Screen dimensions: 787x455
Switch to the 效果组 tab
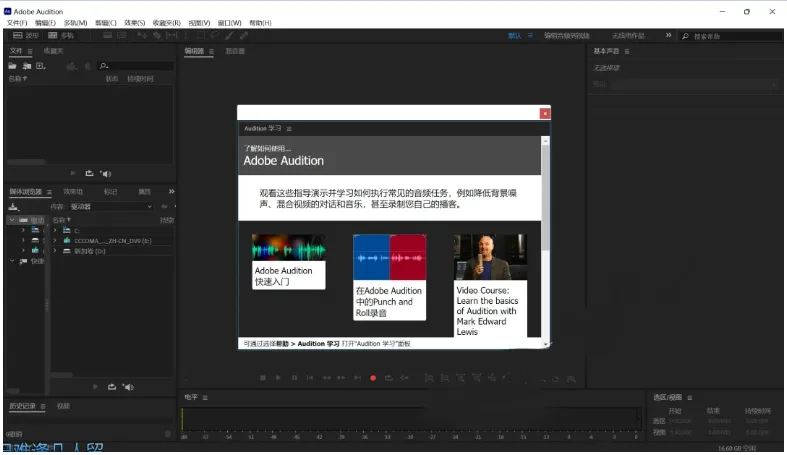point(73,192)
